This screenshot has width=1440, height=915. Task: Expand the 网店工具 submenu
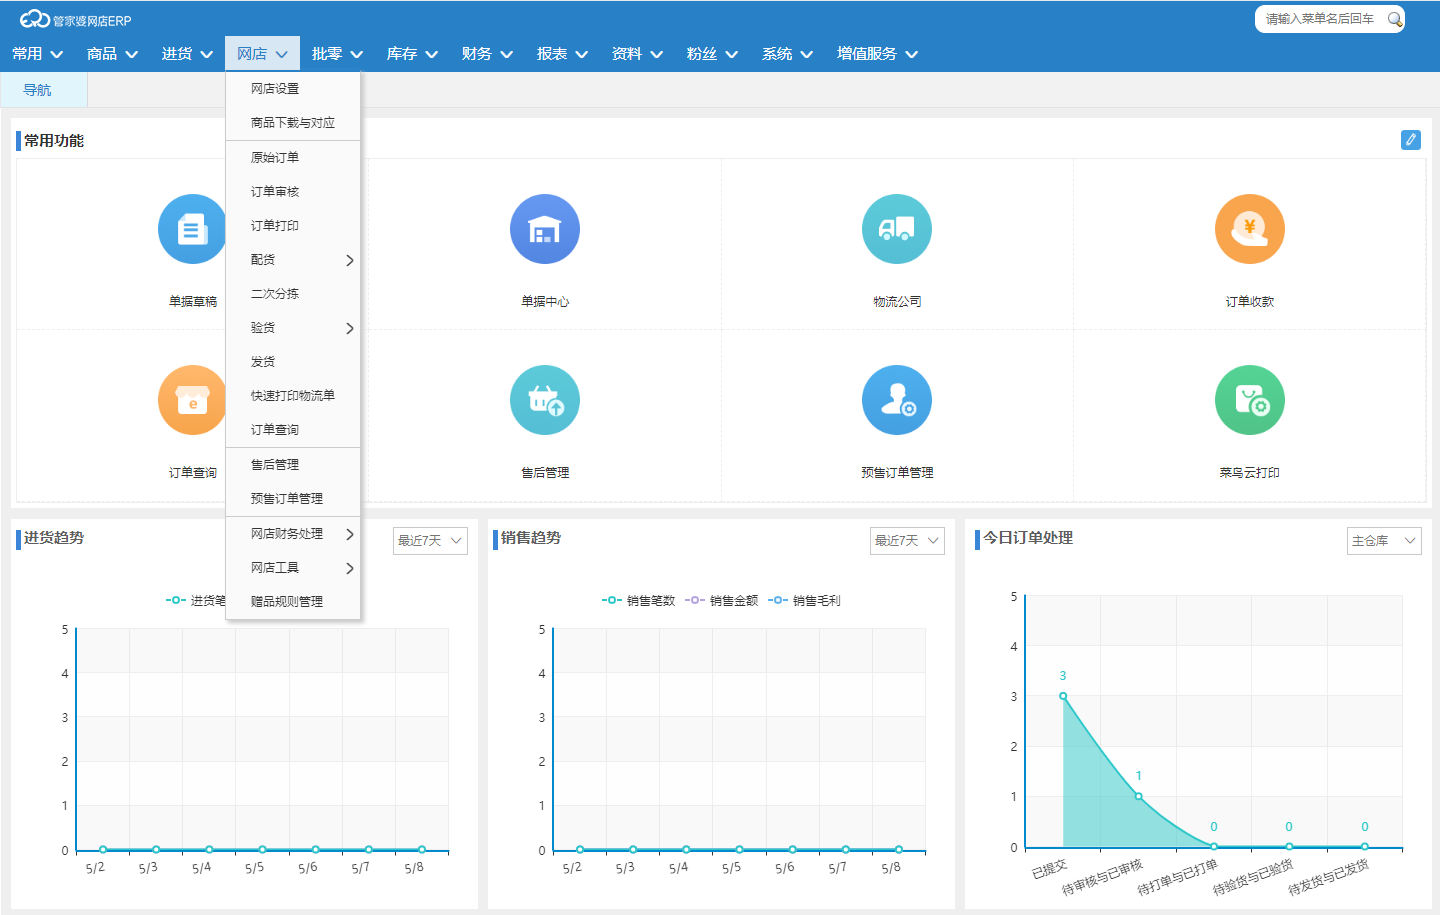click(x=293, y=568)
